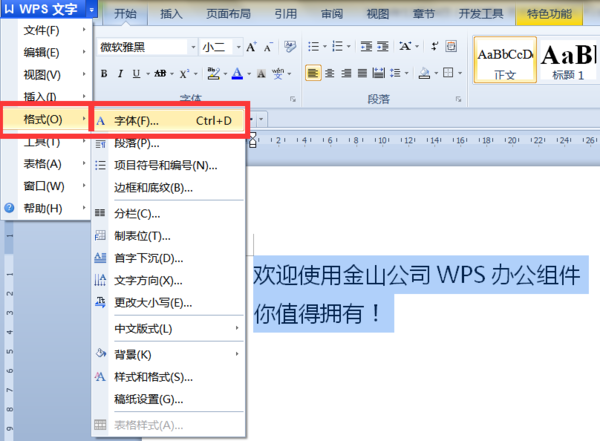600x441 pixels.
Task: Open phonetic guide tool
Action: point(278,73)
